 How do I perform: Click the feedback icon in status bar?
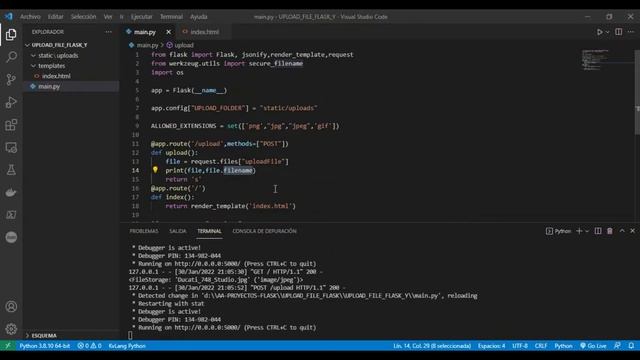point(618,346)
